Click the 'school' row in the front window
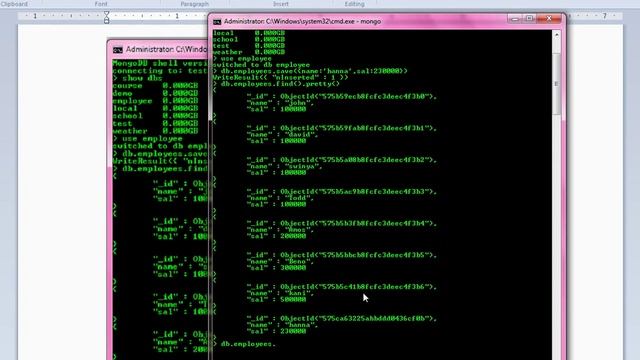Image resolution: width=640 pixels, height=360 pixels. click(x=249, y=39)
